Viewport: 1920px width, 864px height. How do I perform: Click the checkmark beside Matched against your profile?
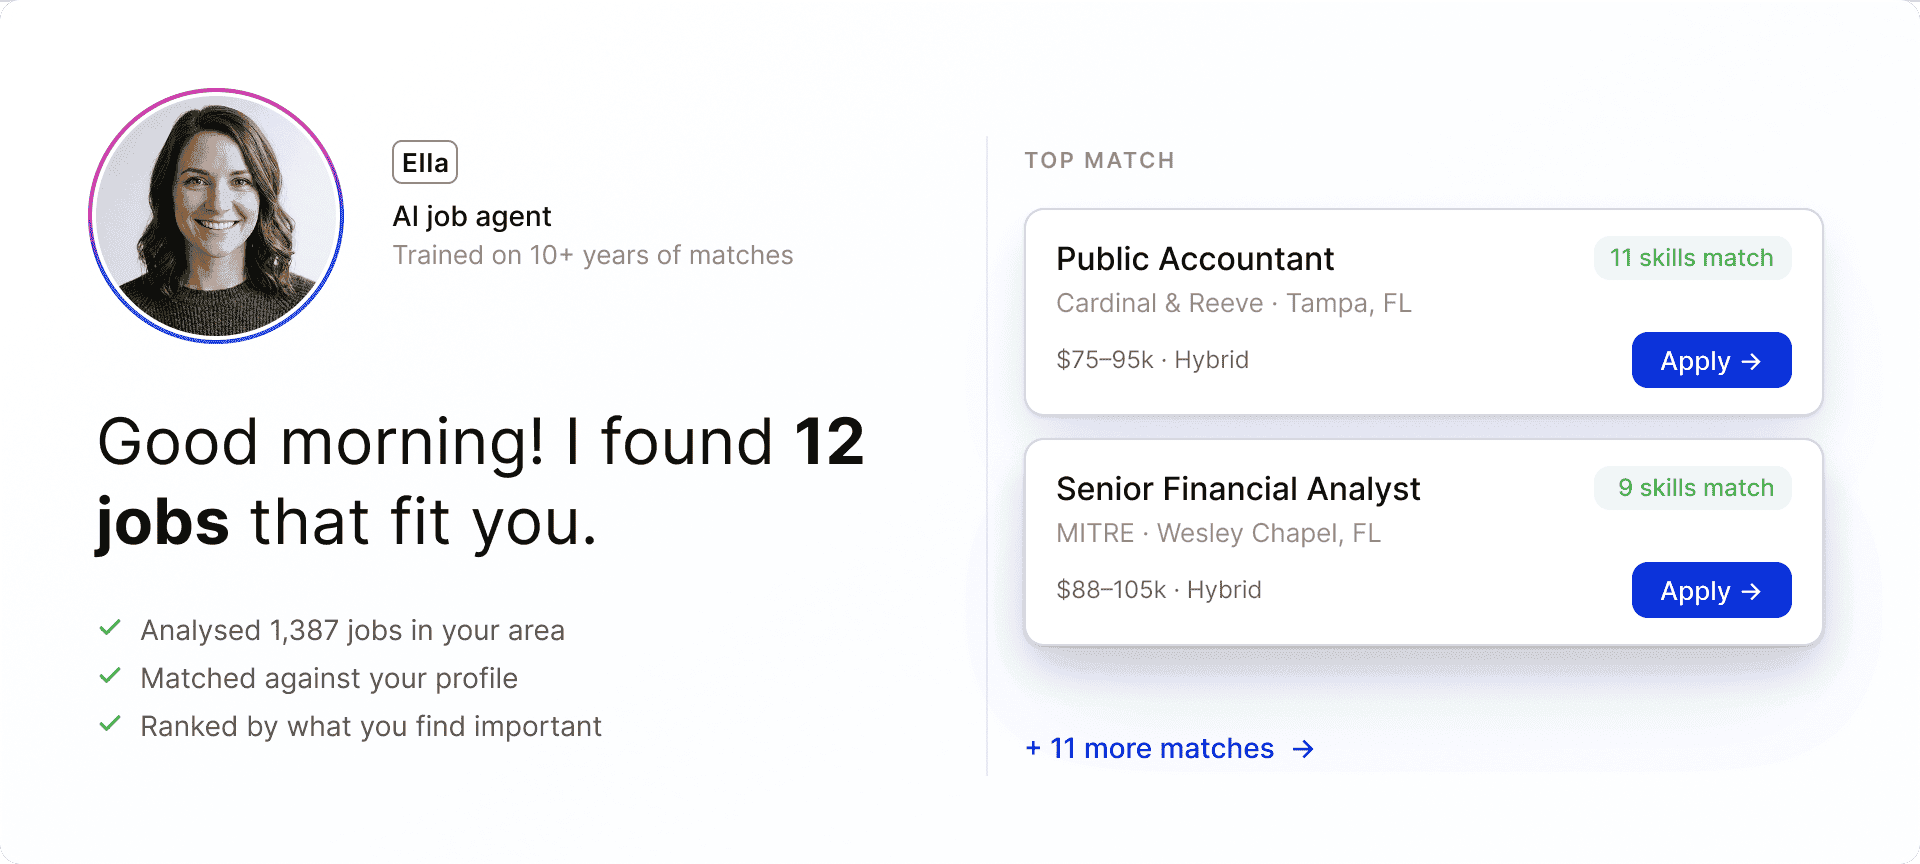point(110,676)
